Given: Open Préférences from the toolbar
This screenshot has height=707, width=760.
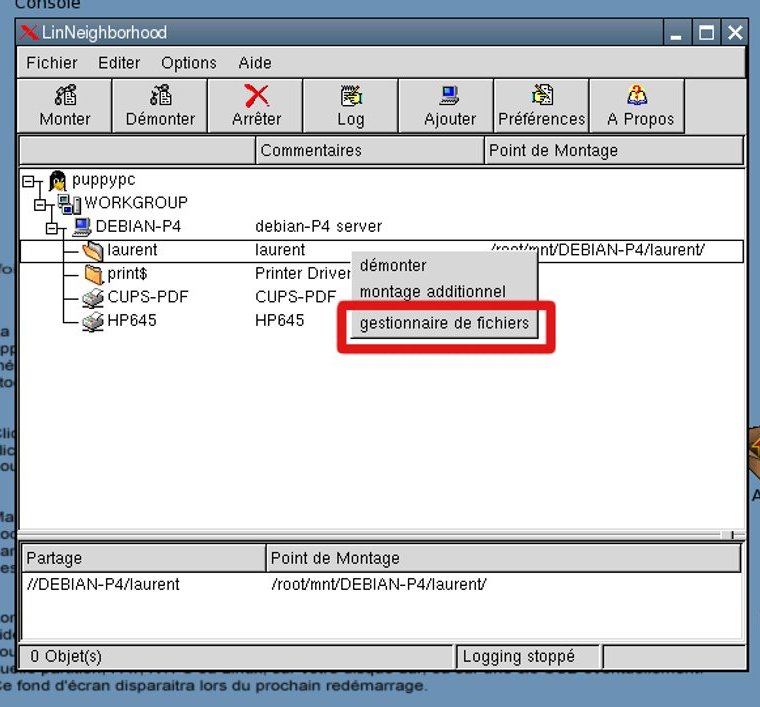Looking at the screenshot, I should point(541,96).
